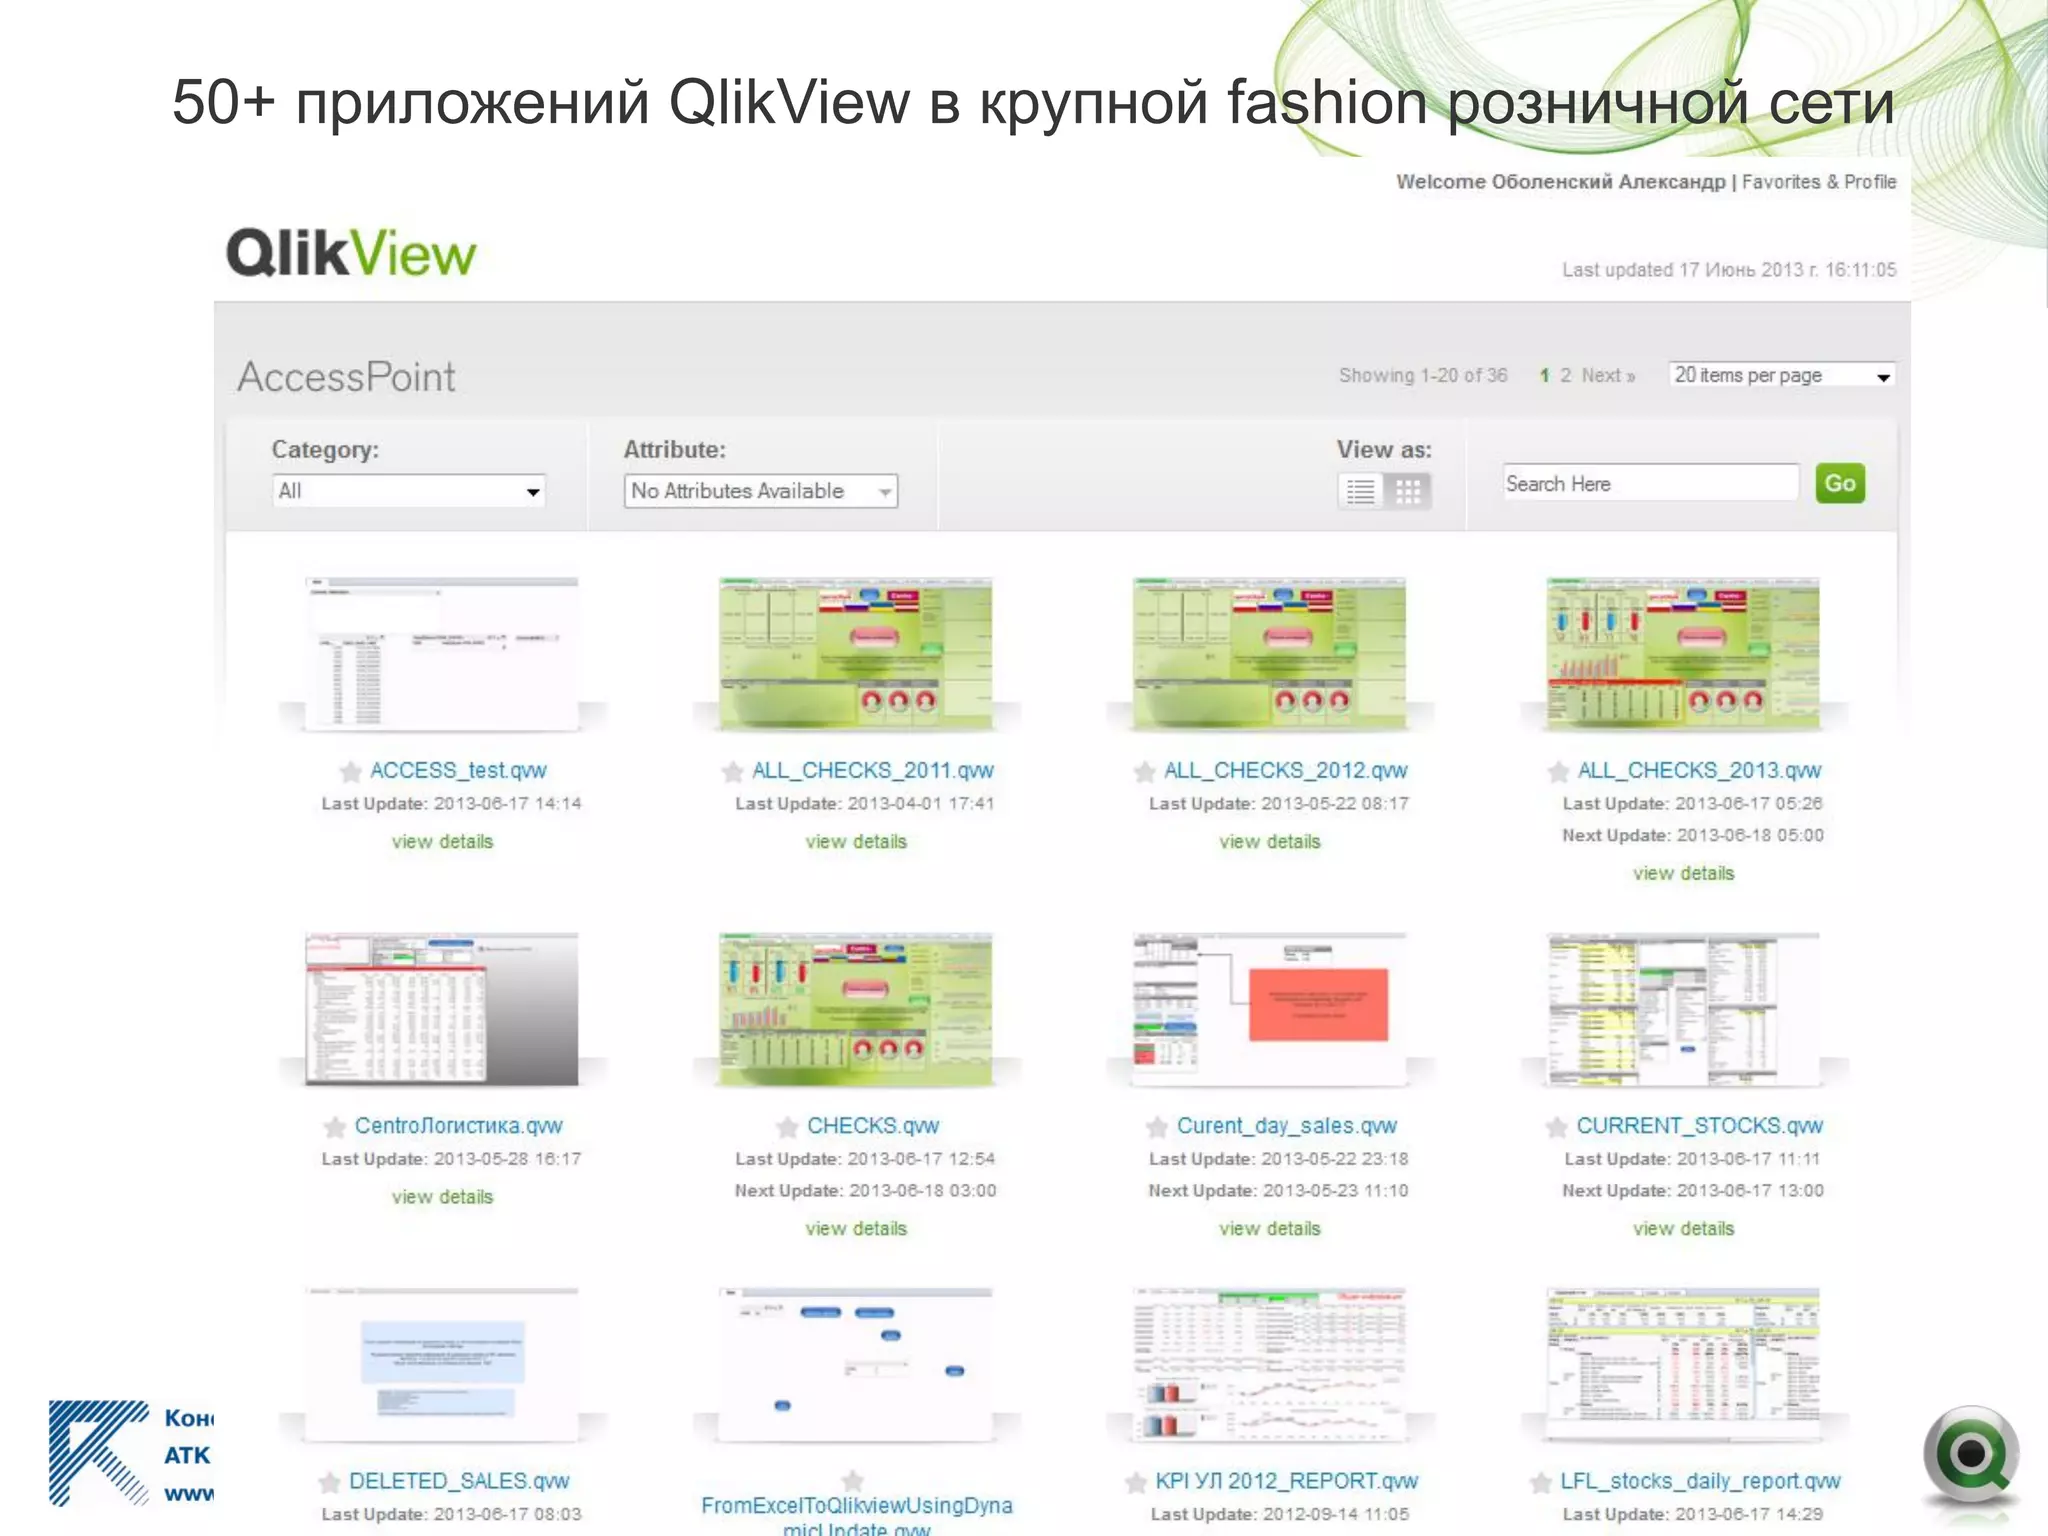The height and width of the screenshot is (1536, 2048).
Task: Click the ALL_CHECKS_2013.qvw thumbnail preview
Action: coord(1684,654)
